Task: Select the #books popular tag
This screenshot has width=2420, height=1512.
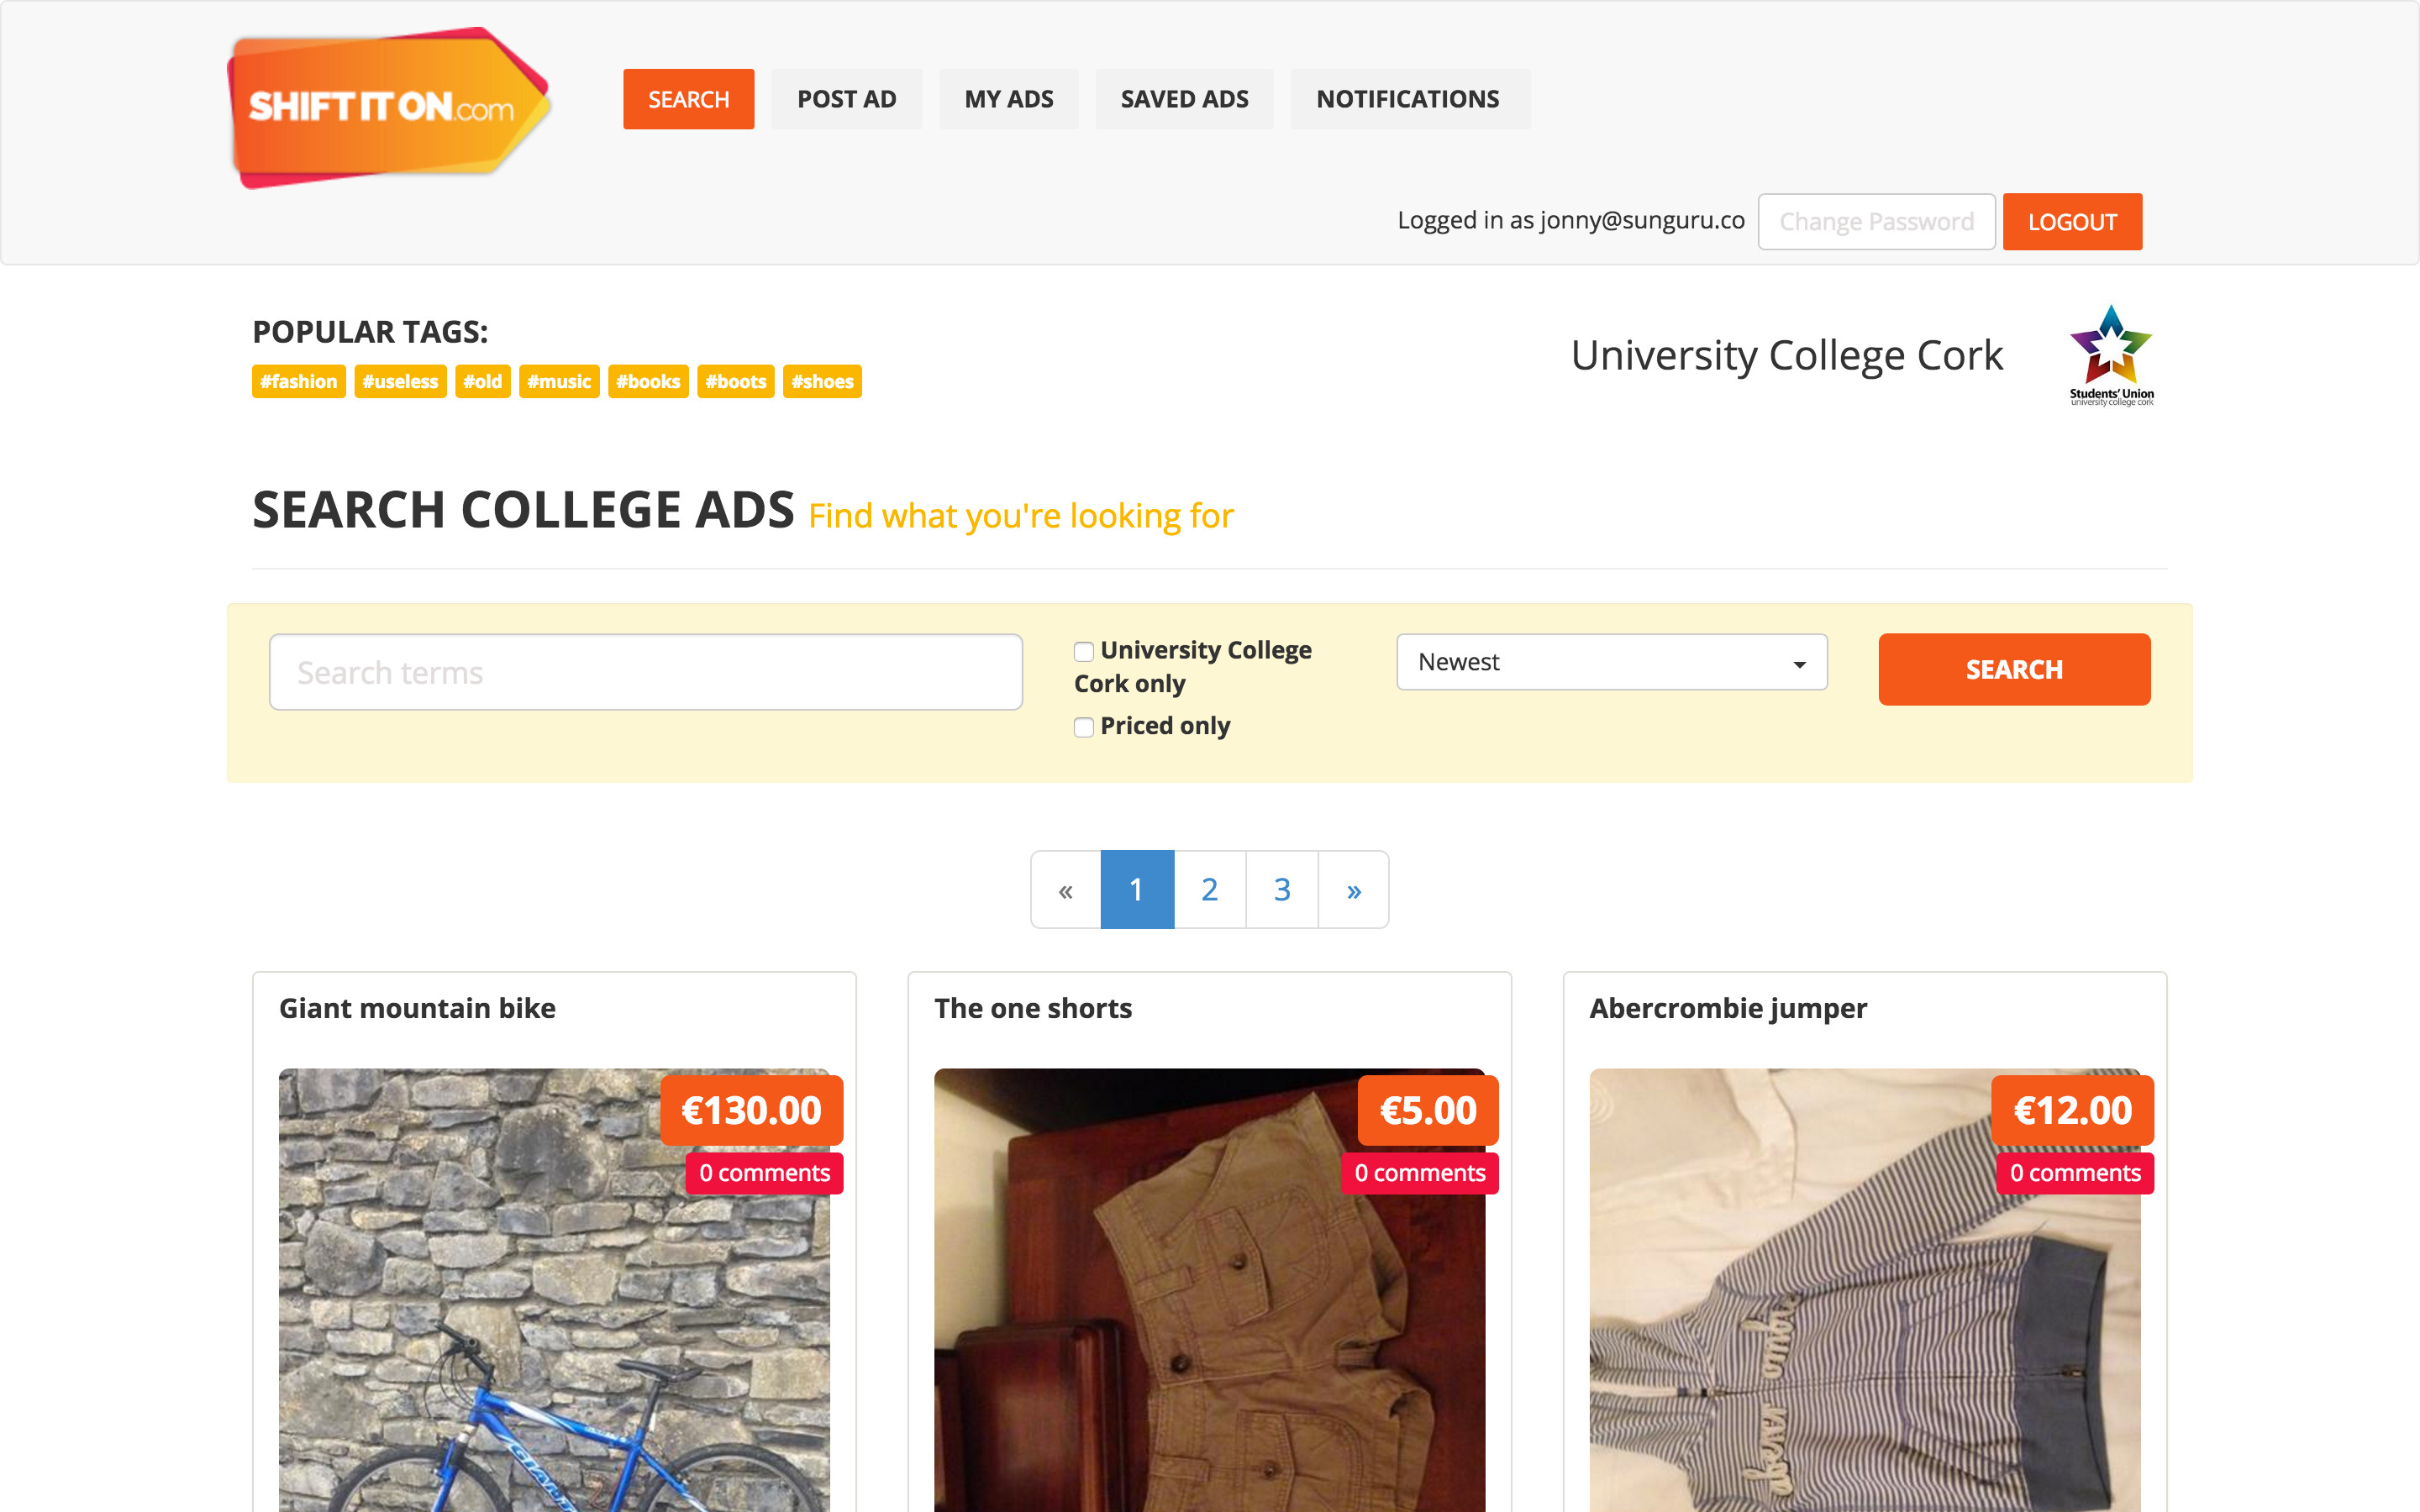Action: (x=647, y=381)
